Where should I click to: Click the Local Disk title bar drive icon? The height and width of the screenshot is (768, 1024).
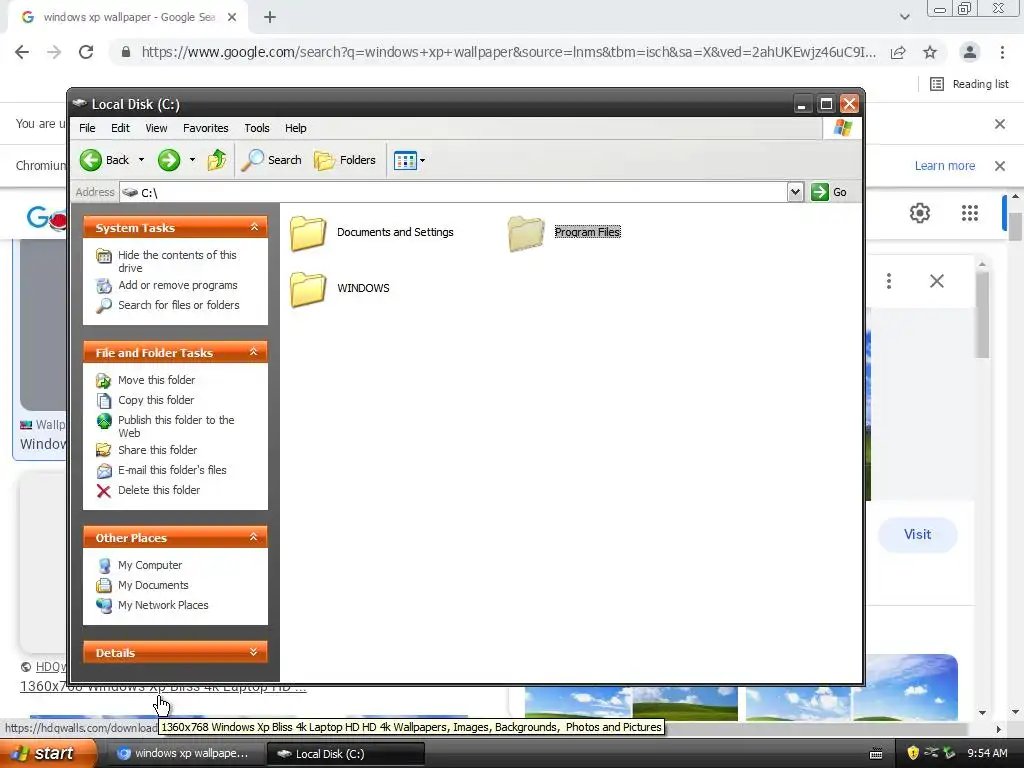click(x=80, y=103)
